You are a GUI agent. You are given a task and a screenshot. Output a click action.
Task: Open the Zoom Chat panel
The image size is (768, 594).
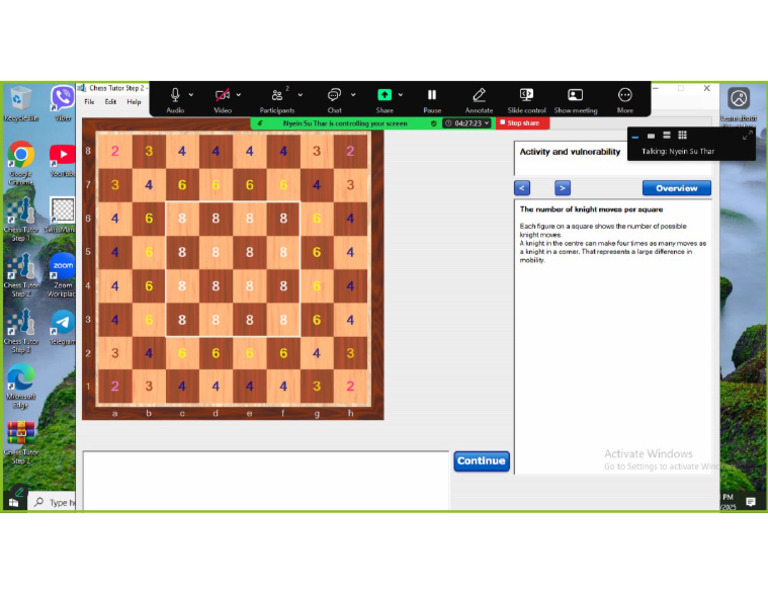pyautogui.click(x=335, y=100)
